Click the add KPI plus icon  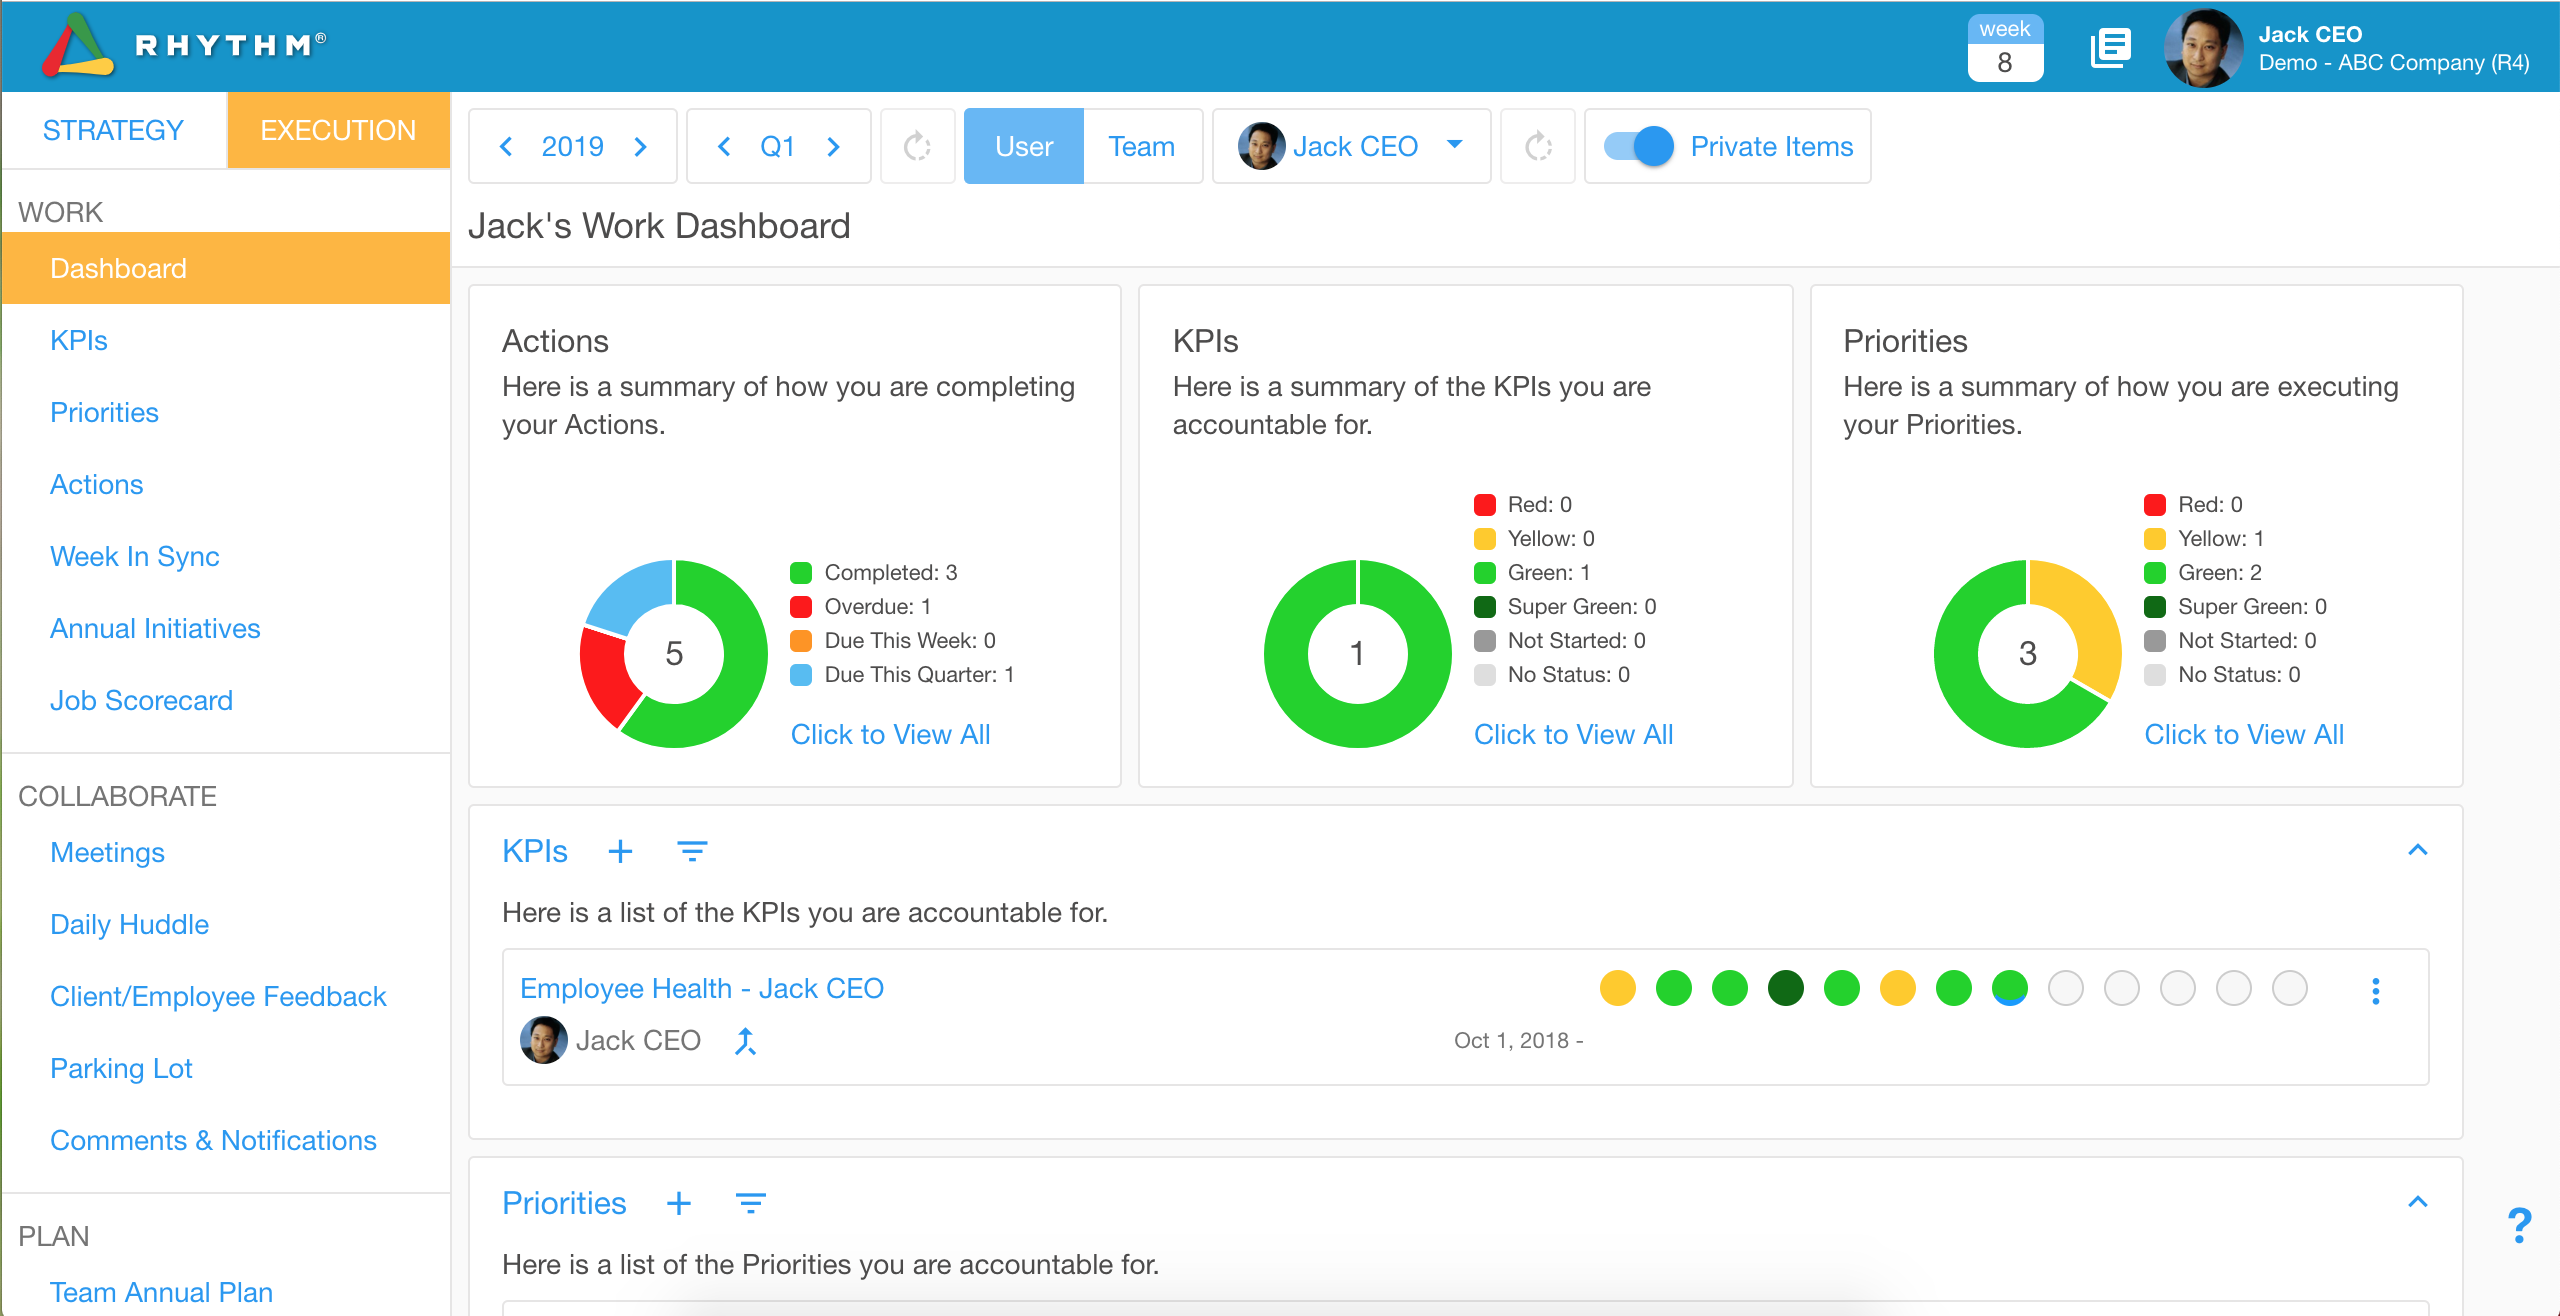[621, 853]
